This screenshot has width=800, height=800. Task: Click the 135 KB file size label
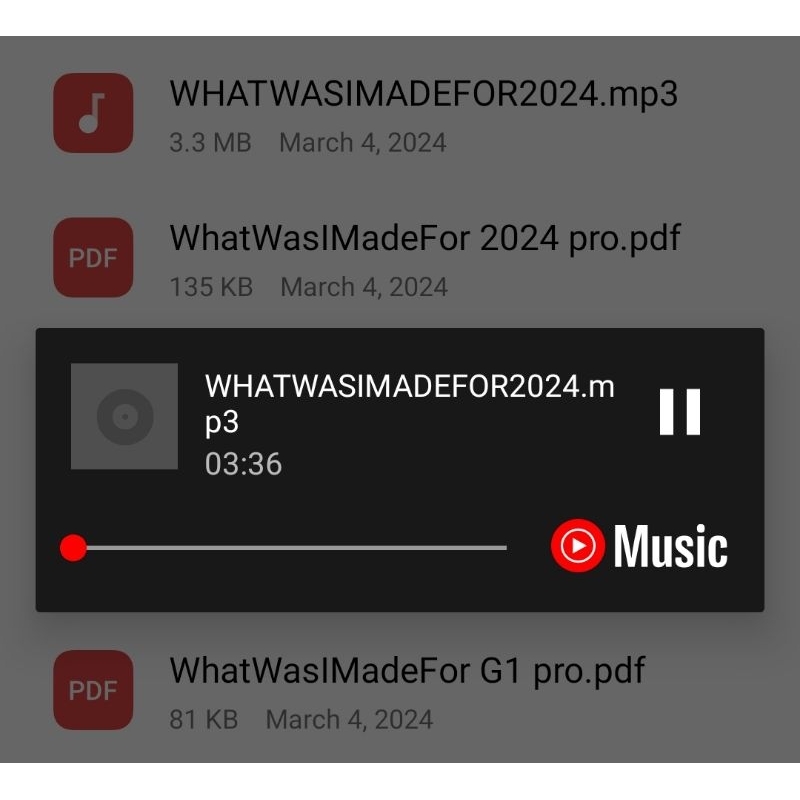click(x=211, y=287)
